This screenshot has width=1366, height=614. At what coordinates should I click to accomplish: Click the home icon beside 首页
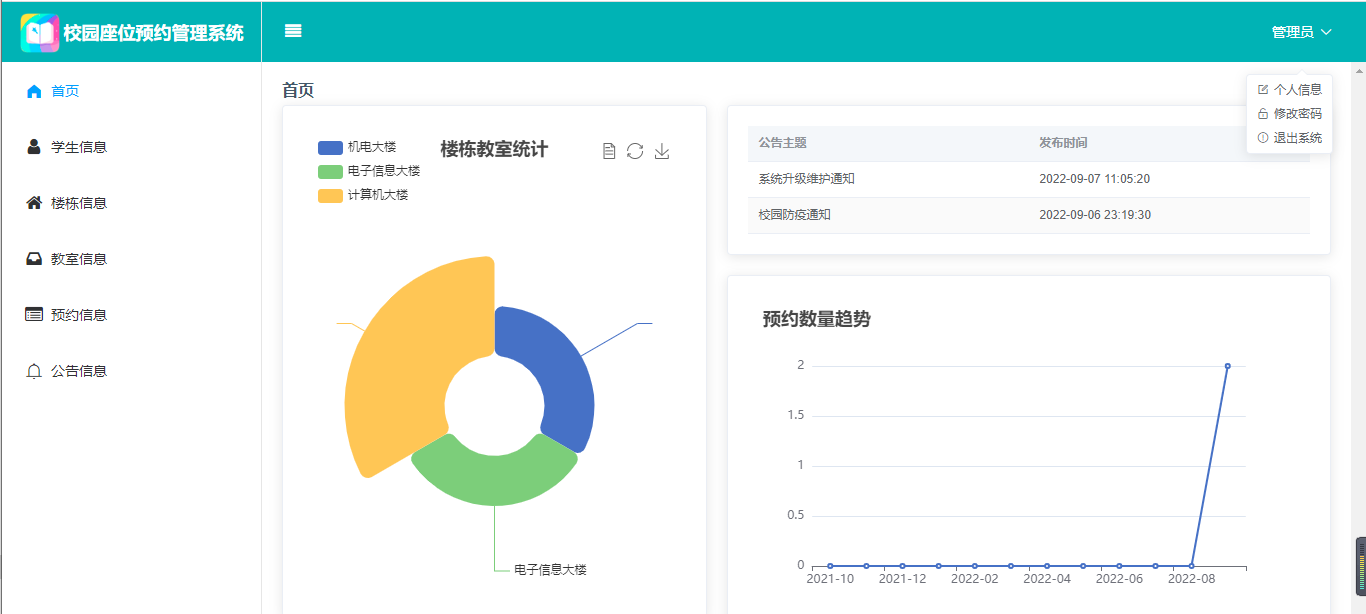[x=34, y=91]
